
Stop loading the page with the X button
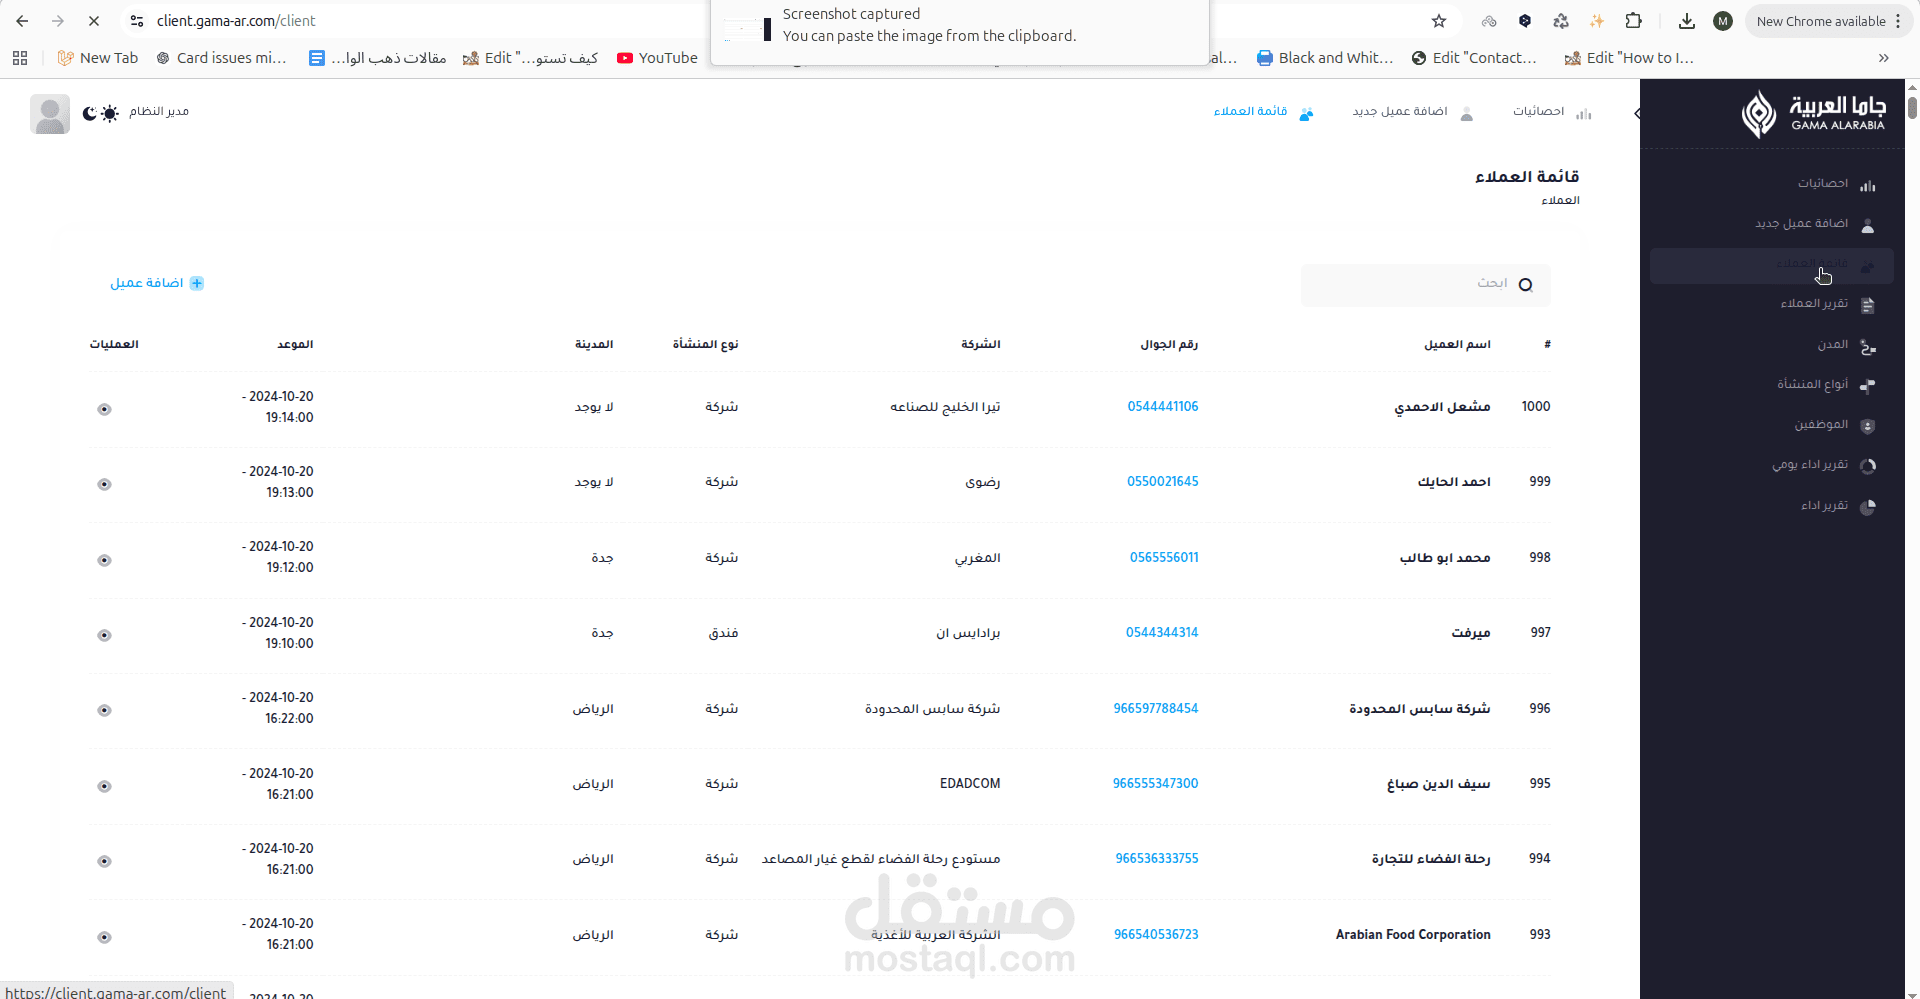tap(94, 21)
